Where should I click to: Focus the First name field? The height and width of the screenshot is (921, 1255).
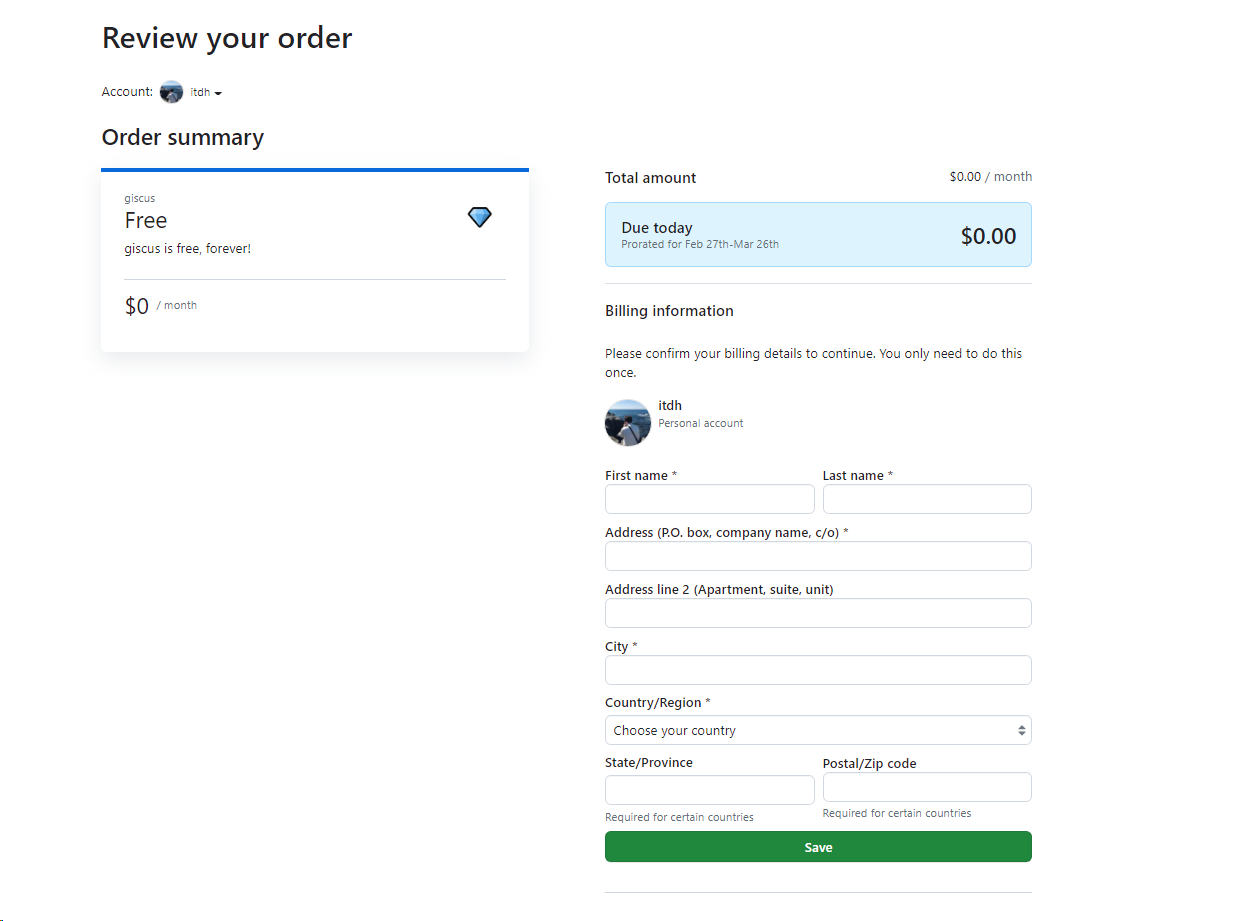(x=710, y=499)
